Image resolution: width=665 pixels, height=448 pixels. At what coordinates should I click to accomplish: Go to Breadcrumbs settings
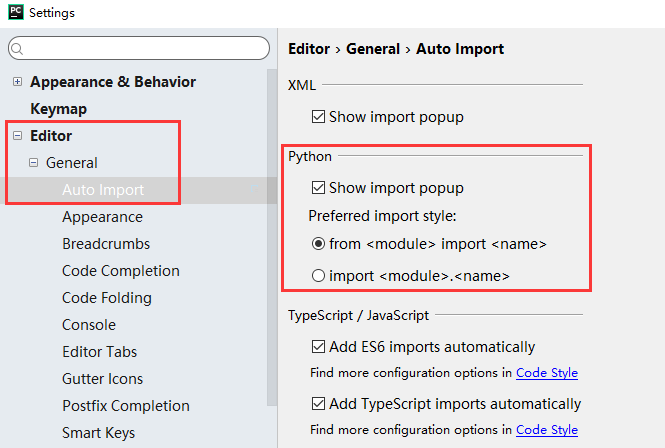point(106,244)
